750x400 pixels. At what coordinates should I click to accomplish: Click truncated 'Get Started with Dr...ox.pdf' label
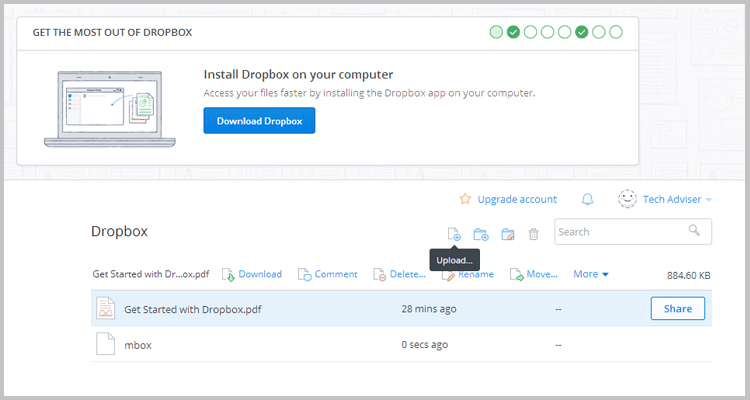point(151,274)
